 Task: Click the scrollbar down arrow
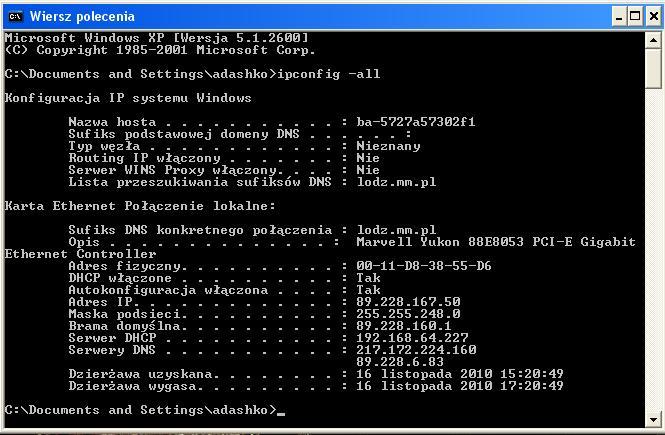(x=653, y=420)
